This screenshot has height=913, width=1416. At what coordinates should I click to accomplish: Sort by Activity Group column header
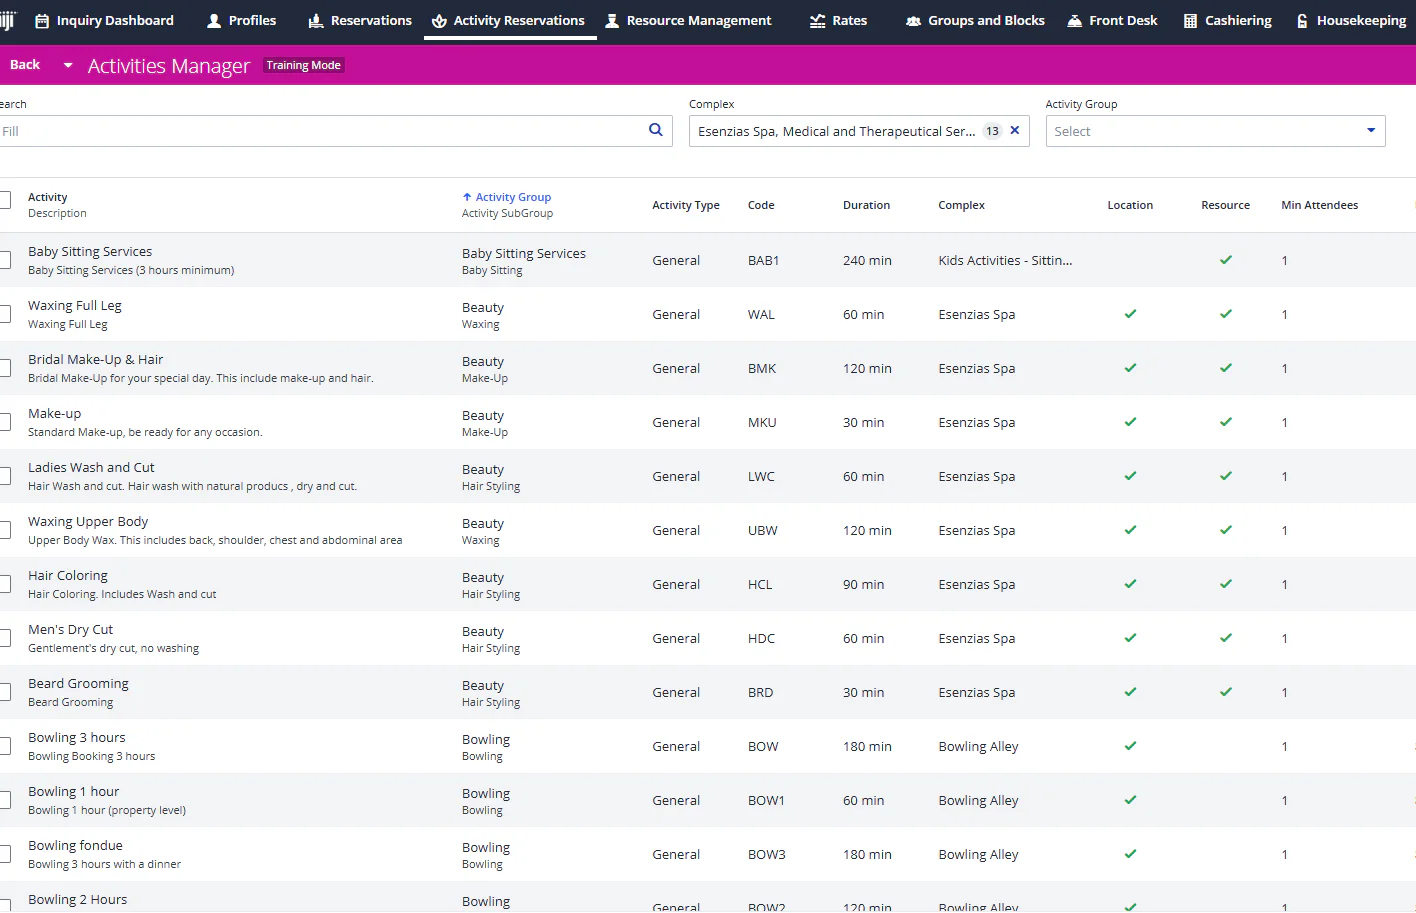[x=513, y=197]
